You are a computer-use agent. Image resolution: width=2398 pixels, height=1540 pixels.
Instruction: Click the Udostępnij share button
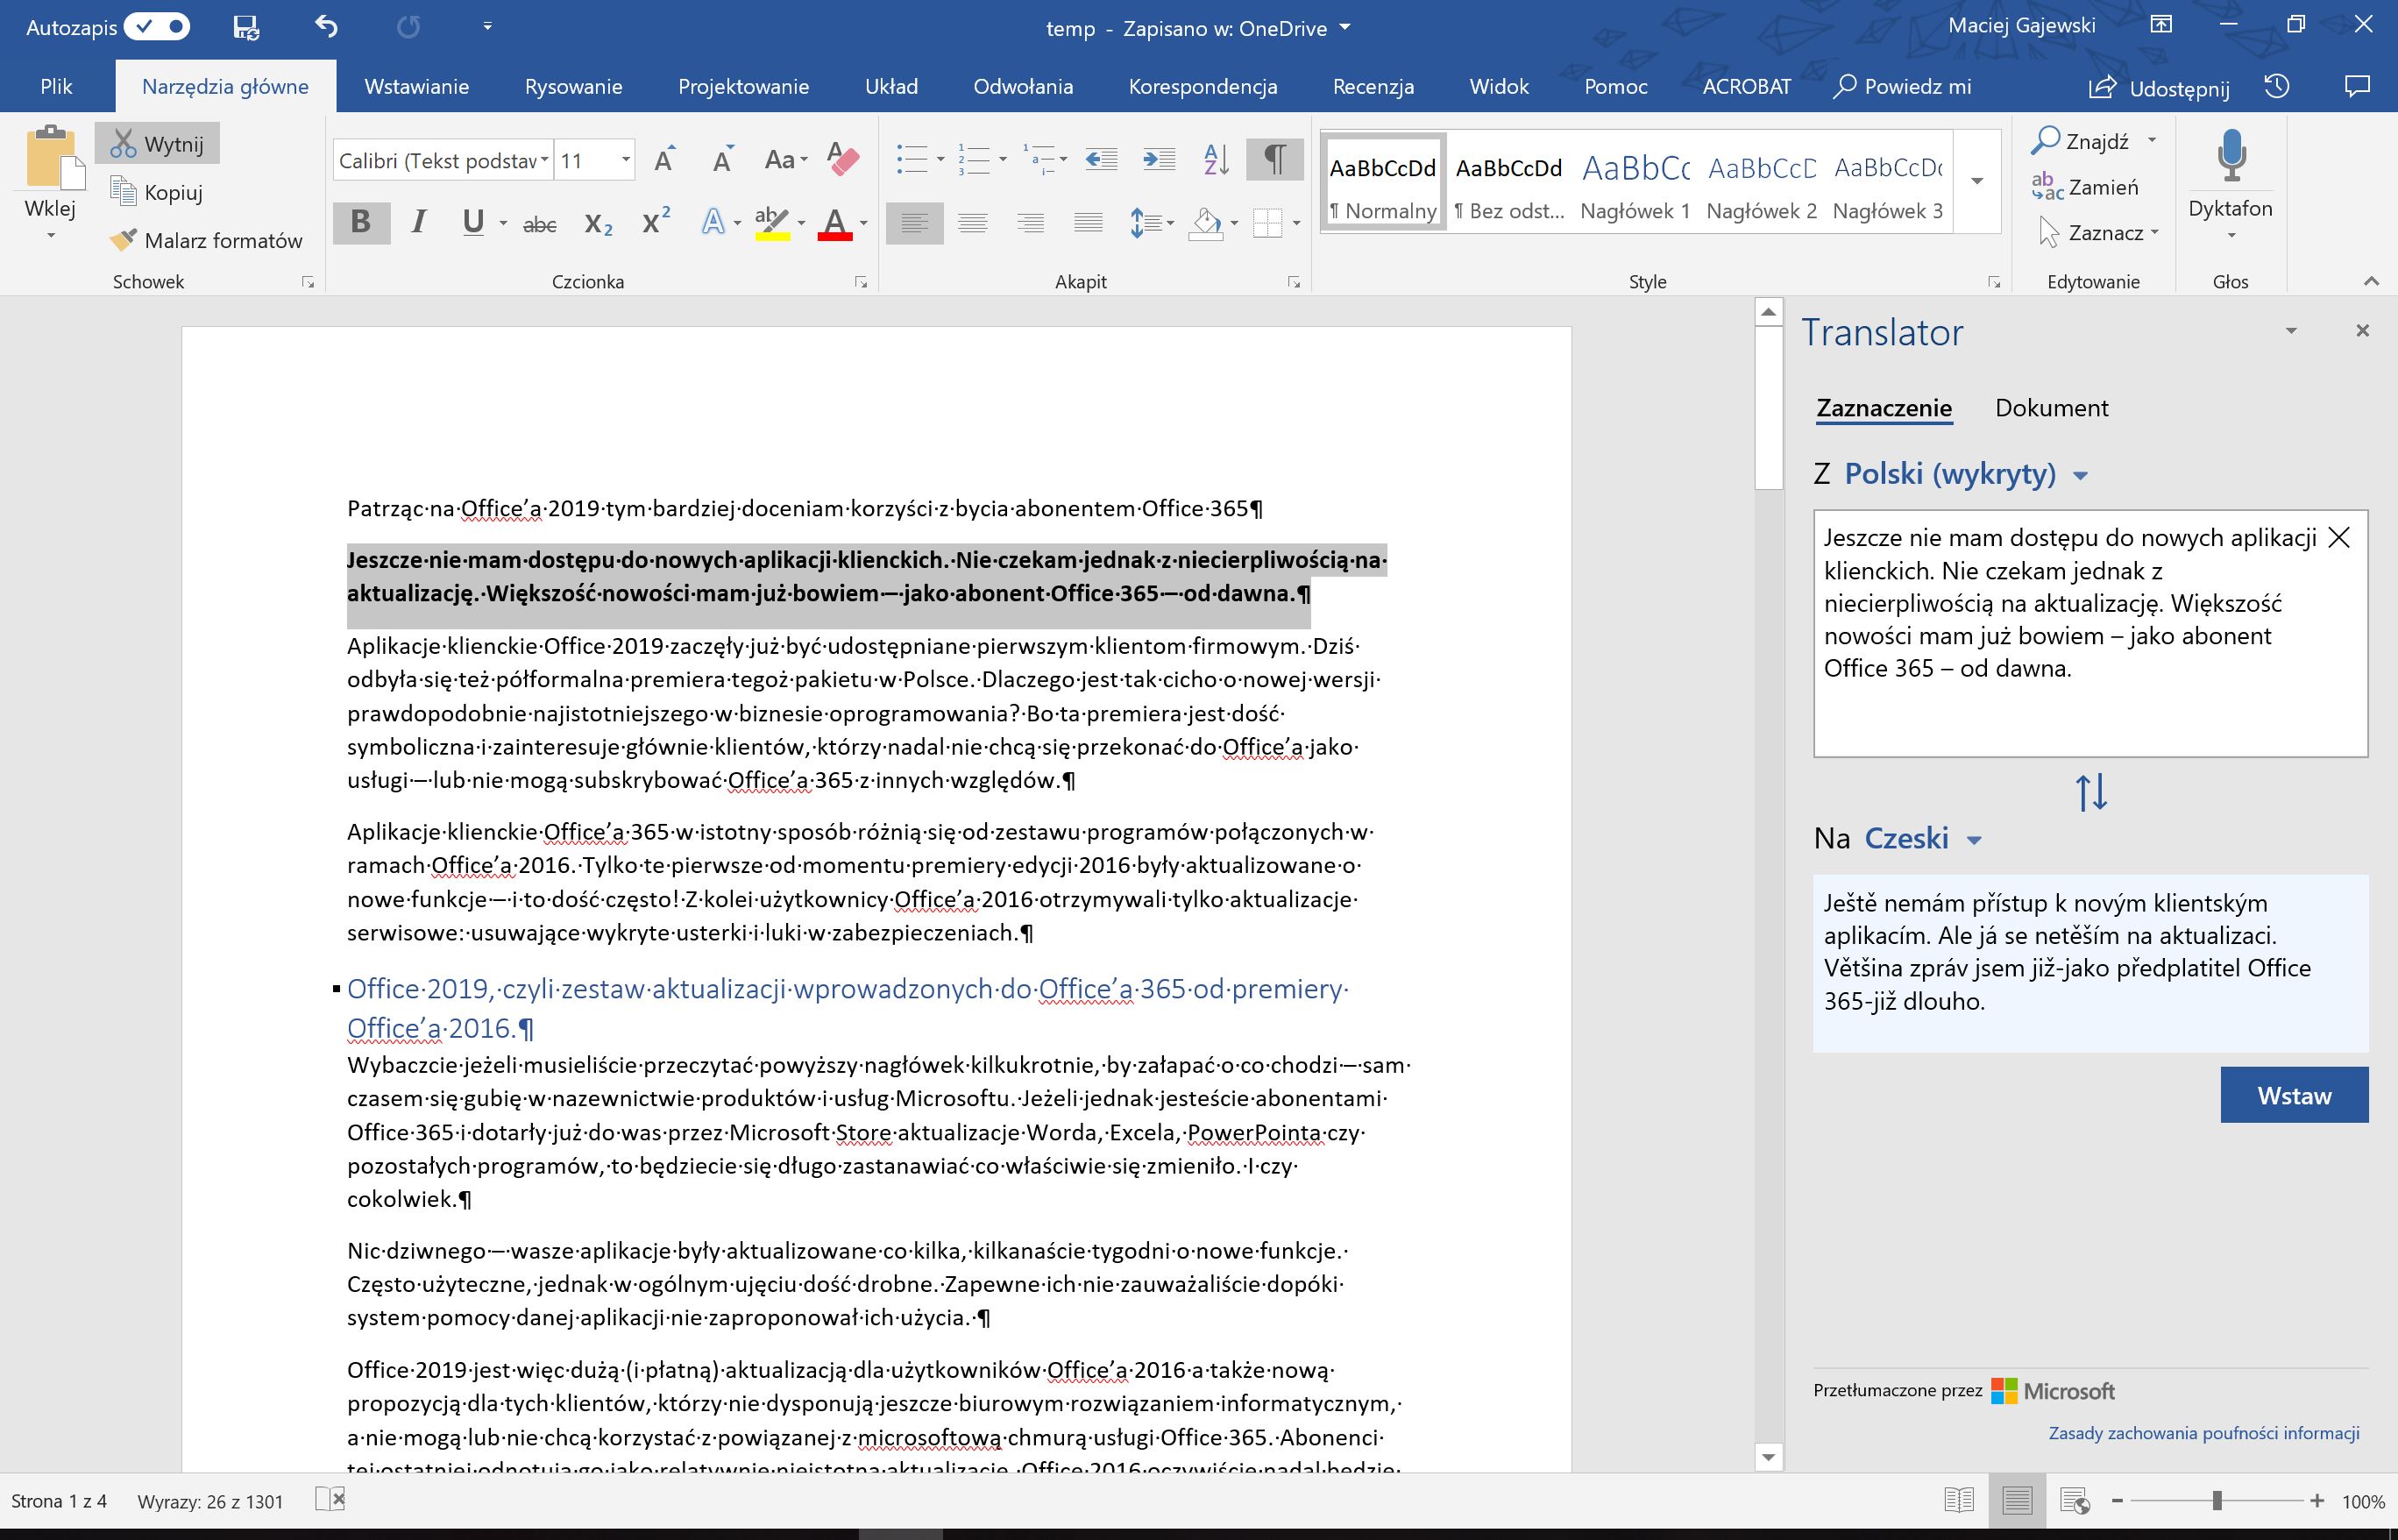click(x=2159, y=87)
